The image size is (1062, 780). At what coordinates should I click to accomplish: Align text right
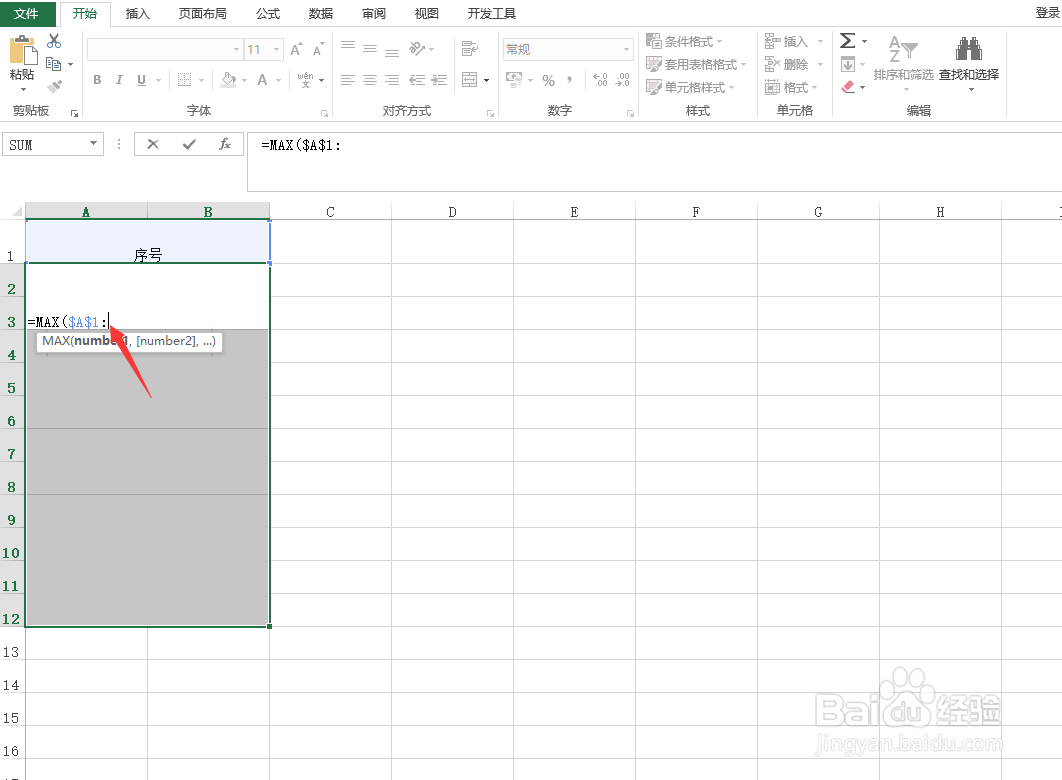point(392,80)
